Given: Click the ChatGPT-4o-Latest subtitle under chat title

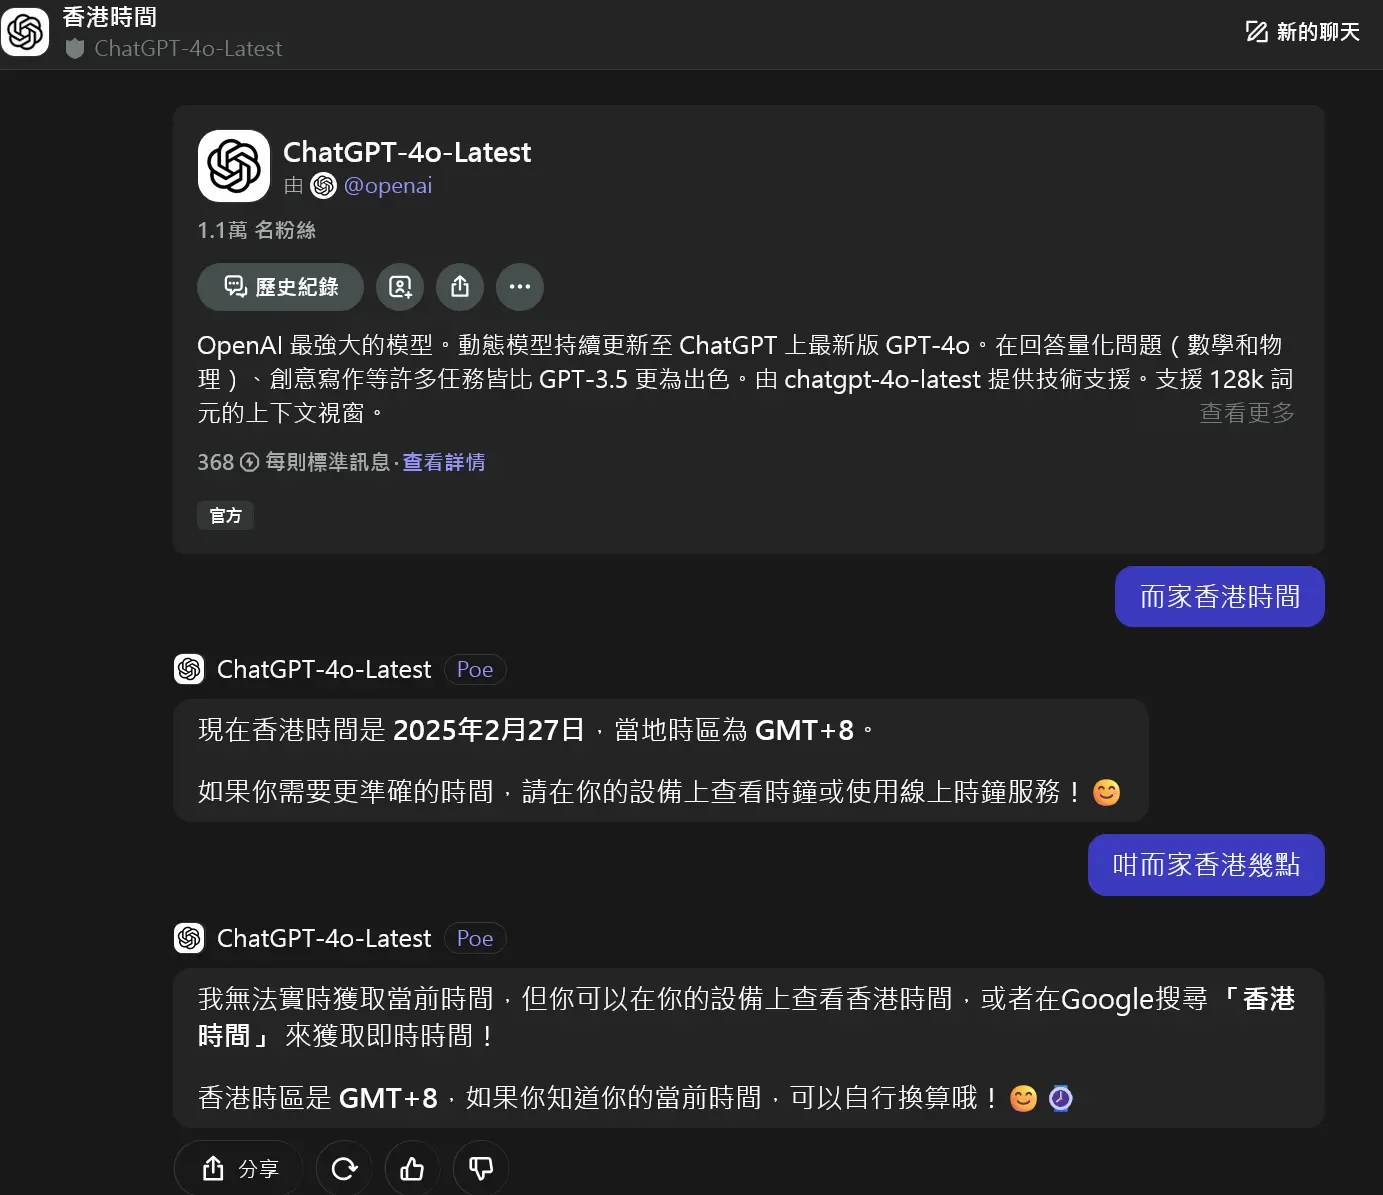Looking at the screenshot, I should 188,48.
